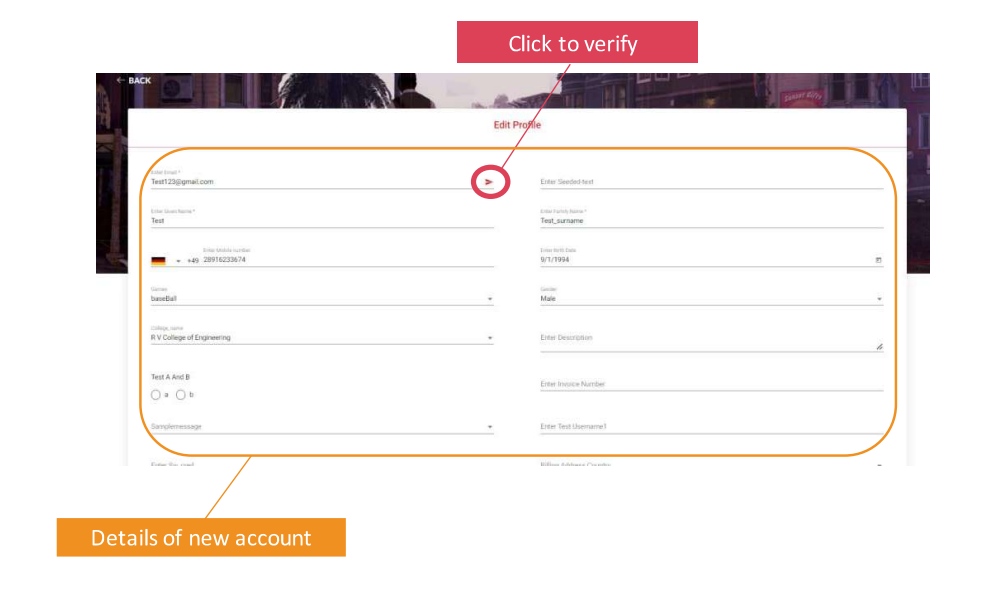The image size is (1008, 591).
Task: Expand the Billing Address Country dropdown
Action: click(x=877, y=465)
